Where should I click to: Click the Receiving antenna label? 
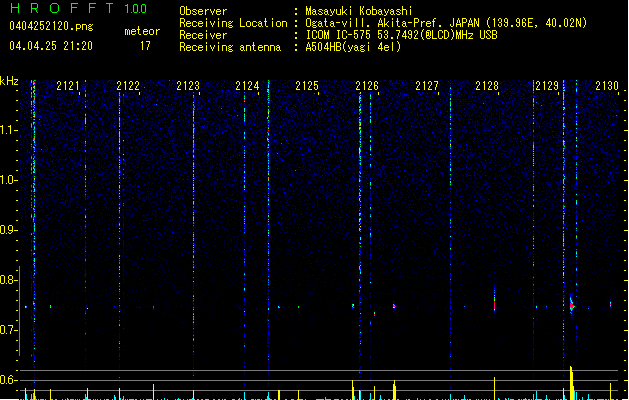click(230, 47)
